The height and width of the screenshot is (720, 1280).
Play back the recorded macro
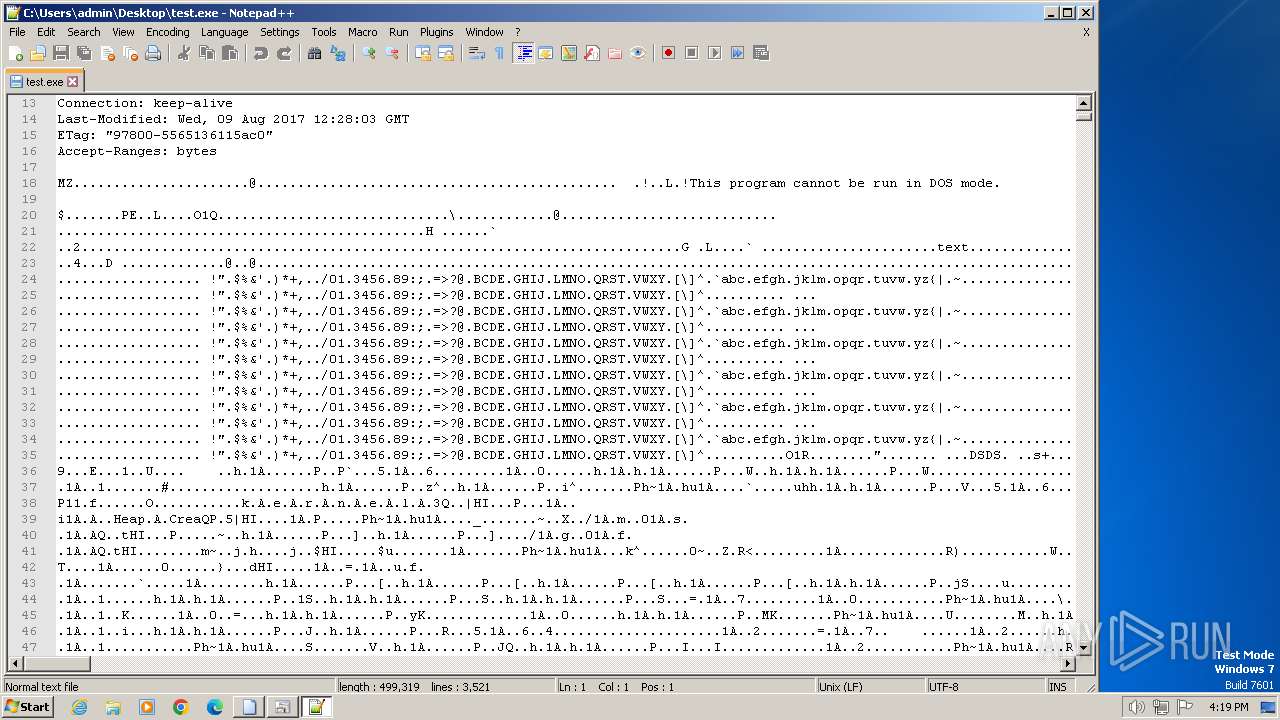(715, 53)
